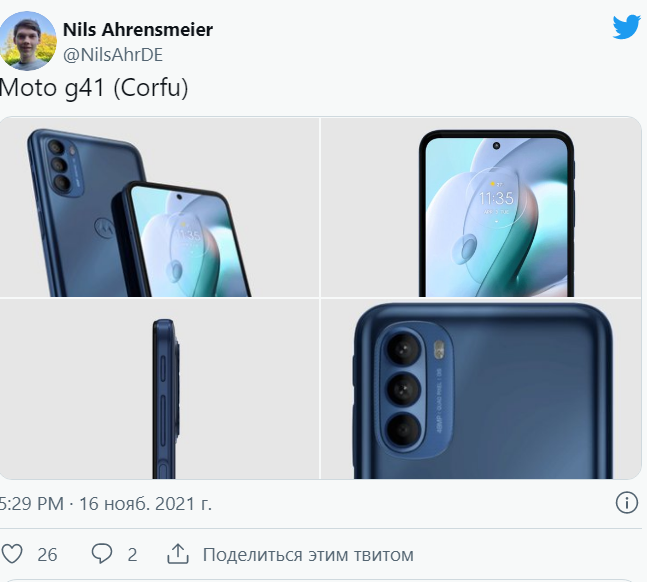Click the Moto g41 (Corfu) tweet text
Viewport: 647px width, 582px height.
pos(94,88)
